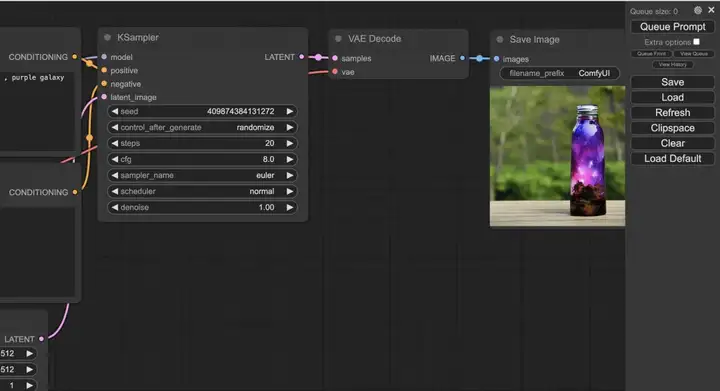Open the settings gear in queue panel
The image size is (720, 391).
tap(698, 10)
